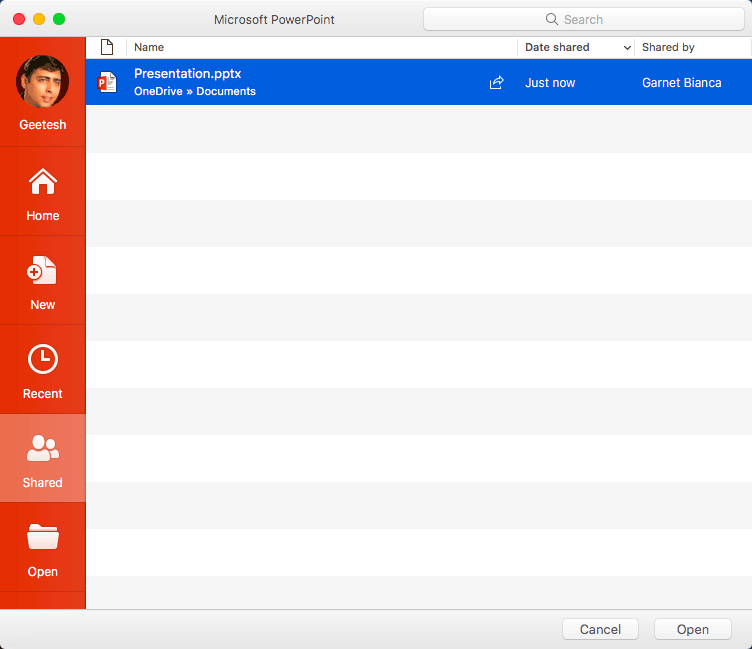Image resolution: width=752 pixels, height=649 pixels.
Task: Switch to the Home tab label
Action: [42, 216]
